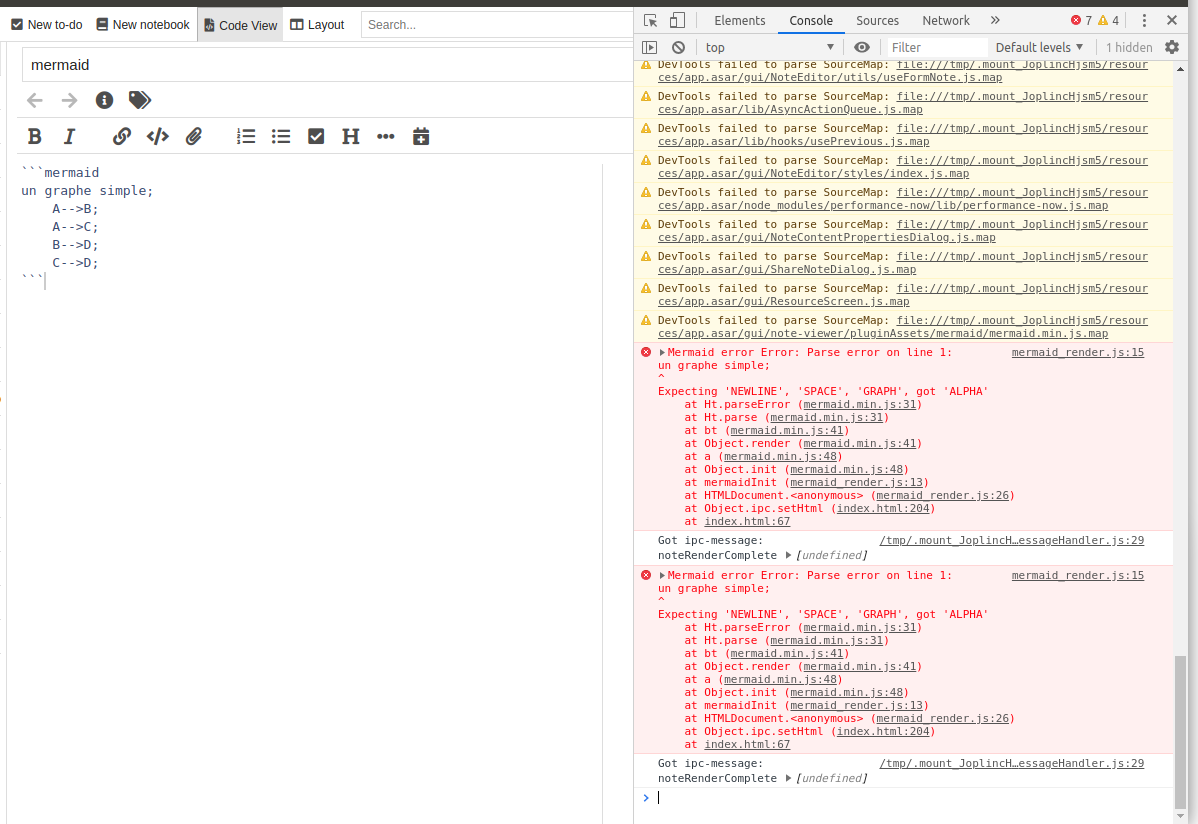Attach a file using the paperclip icon

[194, 137]
